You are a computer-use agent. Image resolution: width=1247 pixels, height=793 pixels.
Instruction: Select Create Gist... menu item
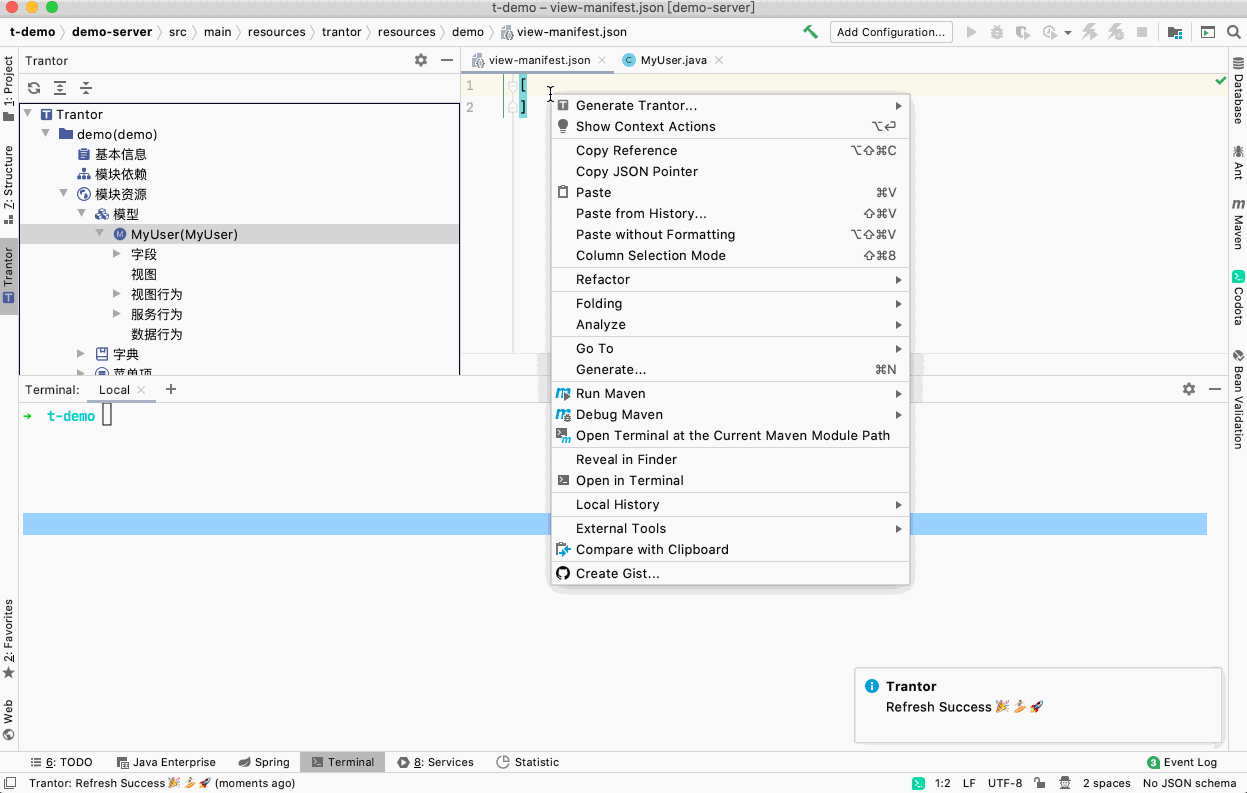(x=730, y=573)
